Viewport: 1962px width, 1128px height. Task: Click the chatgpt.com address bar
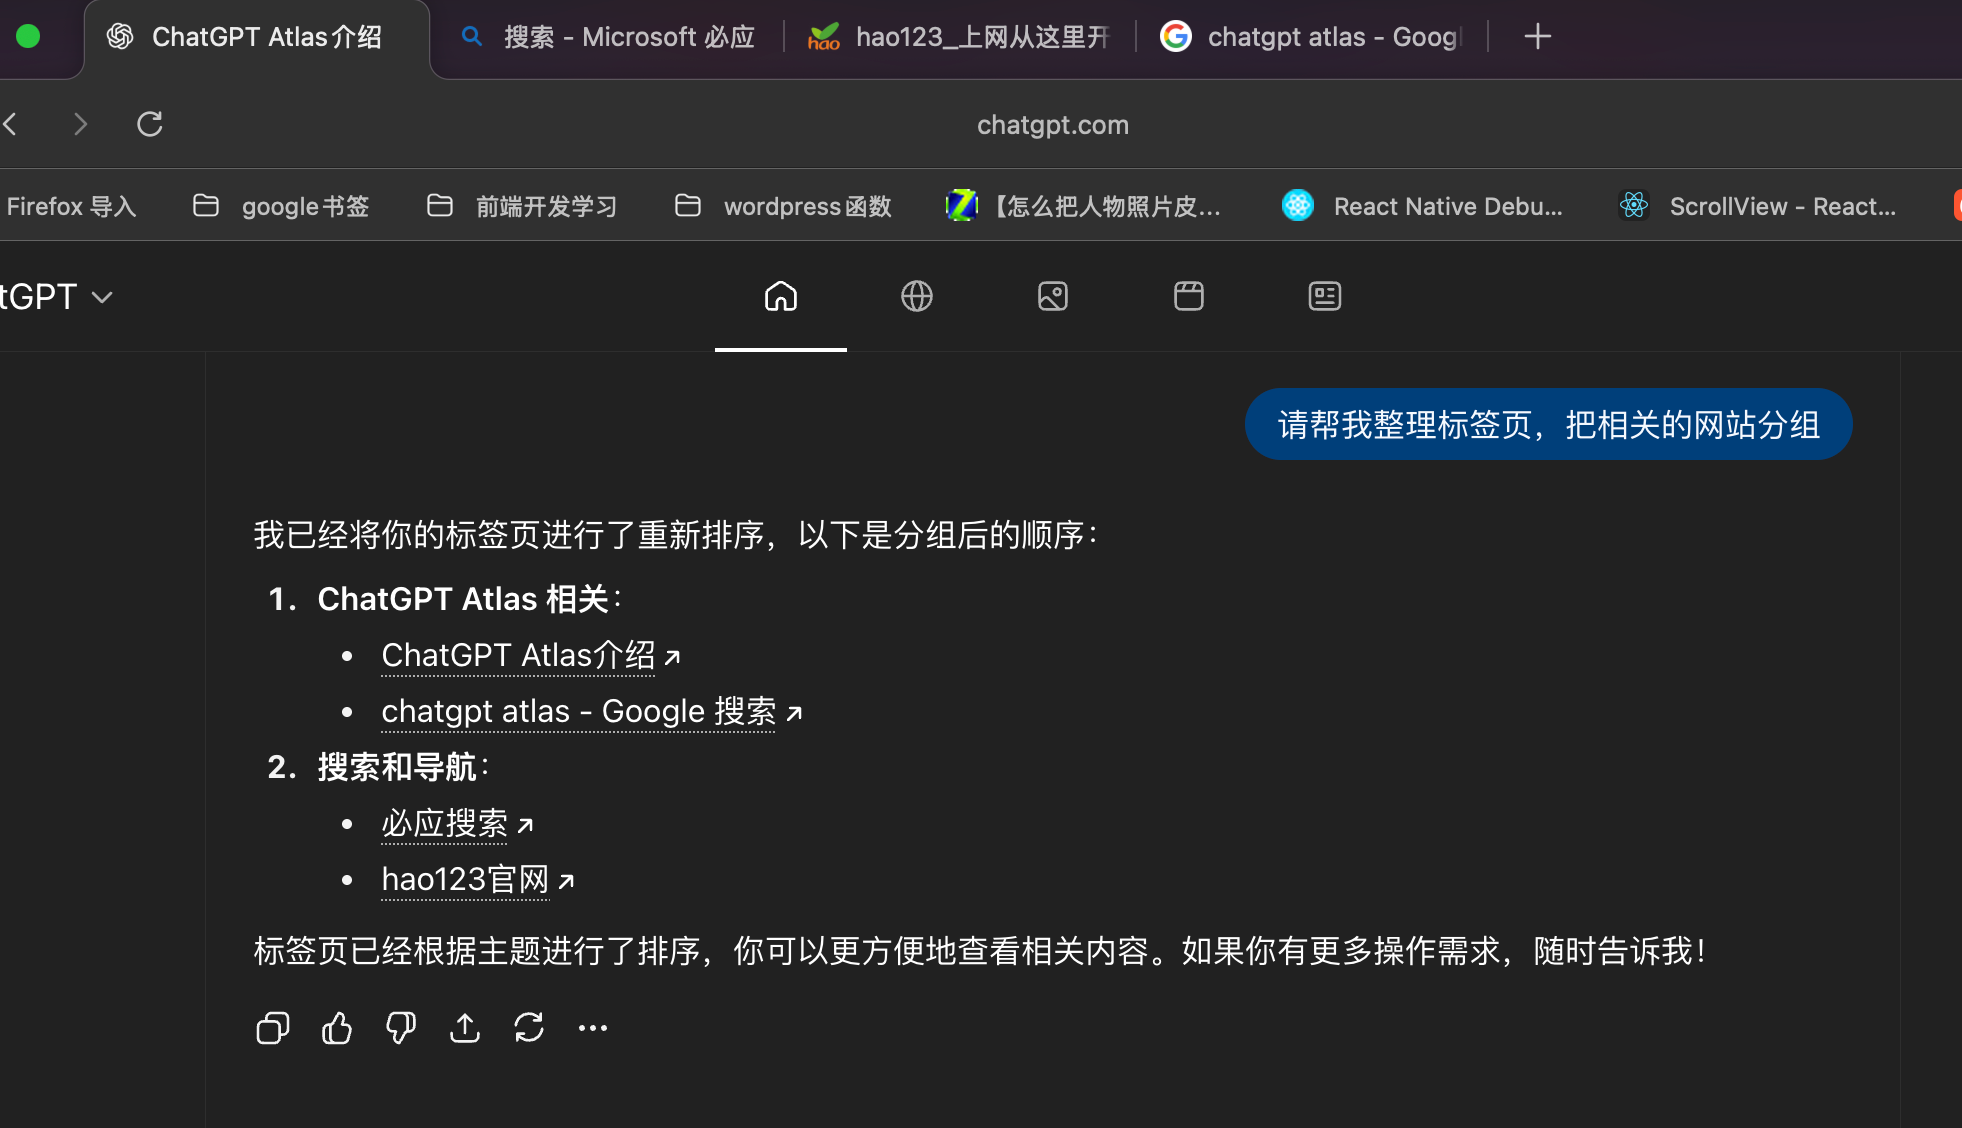click(1052, 124)
